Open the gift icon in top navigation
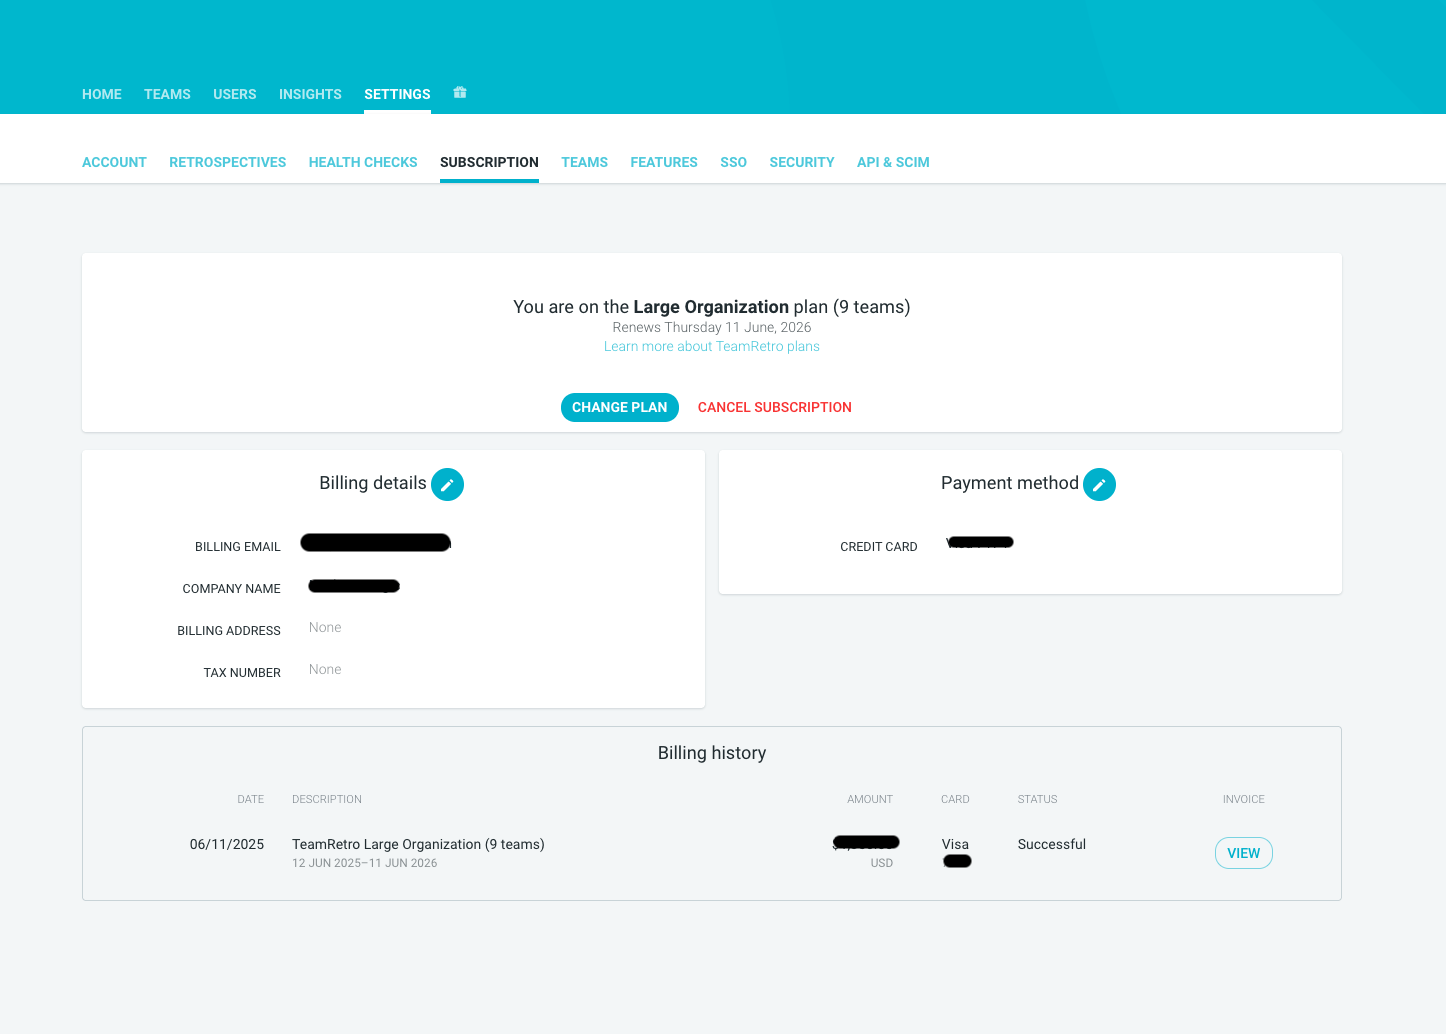This screenshot has height=1034, width=1446. tap(460, 93)
